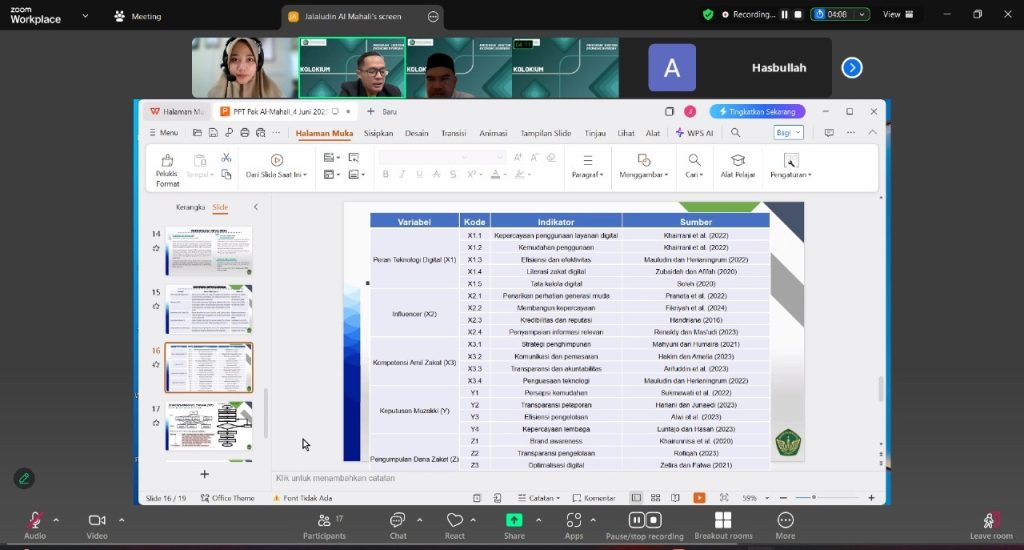Click the Alat Pelajar icon
This screenshot has height=550, width=1024.
(738, 161)
